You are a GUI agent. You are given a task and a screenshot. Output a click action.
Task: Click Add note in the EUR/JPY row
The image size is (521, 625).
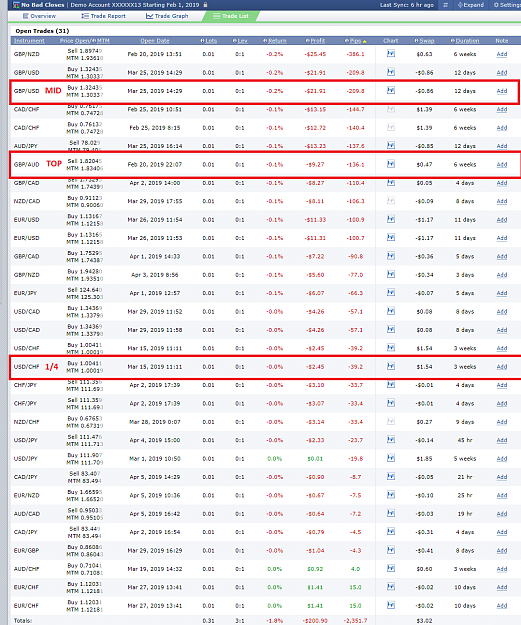502,293
